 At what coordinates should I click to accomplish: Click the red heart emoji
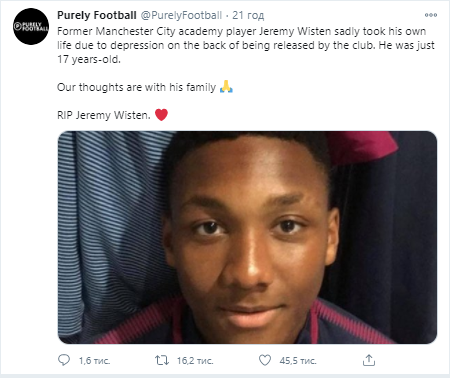click(x=161, y=115)
